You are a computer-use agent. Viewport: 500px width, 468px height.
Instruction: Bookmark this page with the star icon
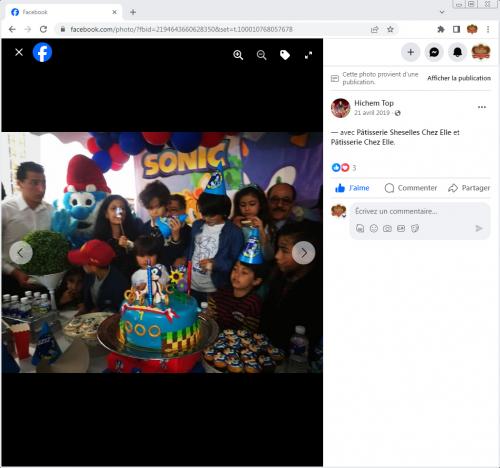[390, 29]
